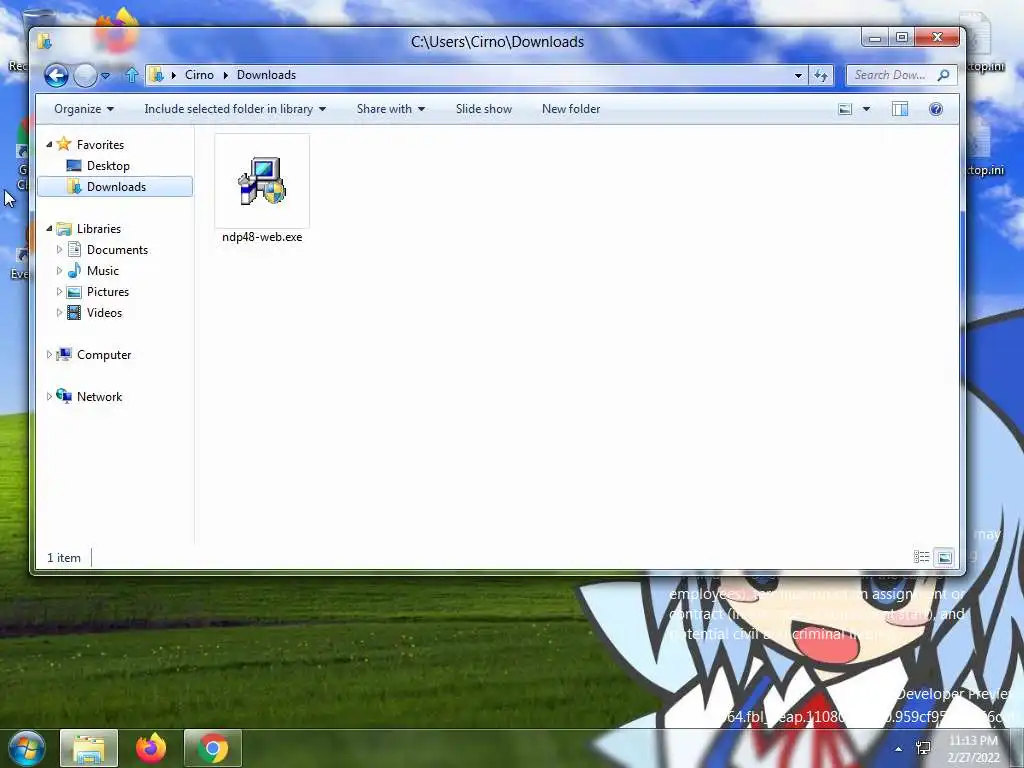This screenshot has height=768, width=1024.
Task: Expand the Videos library
Action: point(59,312)
